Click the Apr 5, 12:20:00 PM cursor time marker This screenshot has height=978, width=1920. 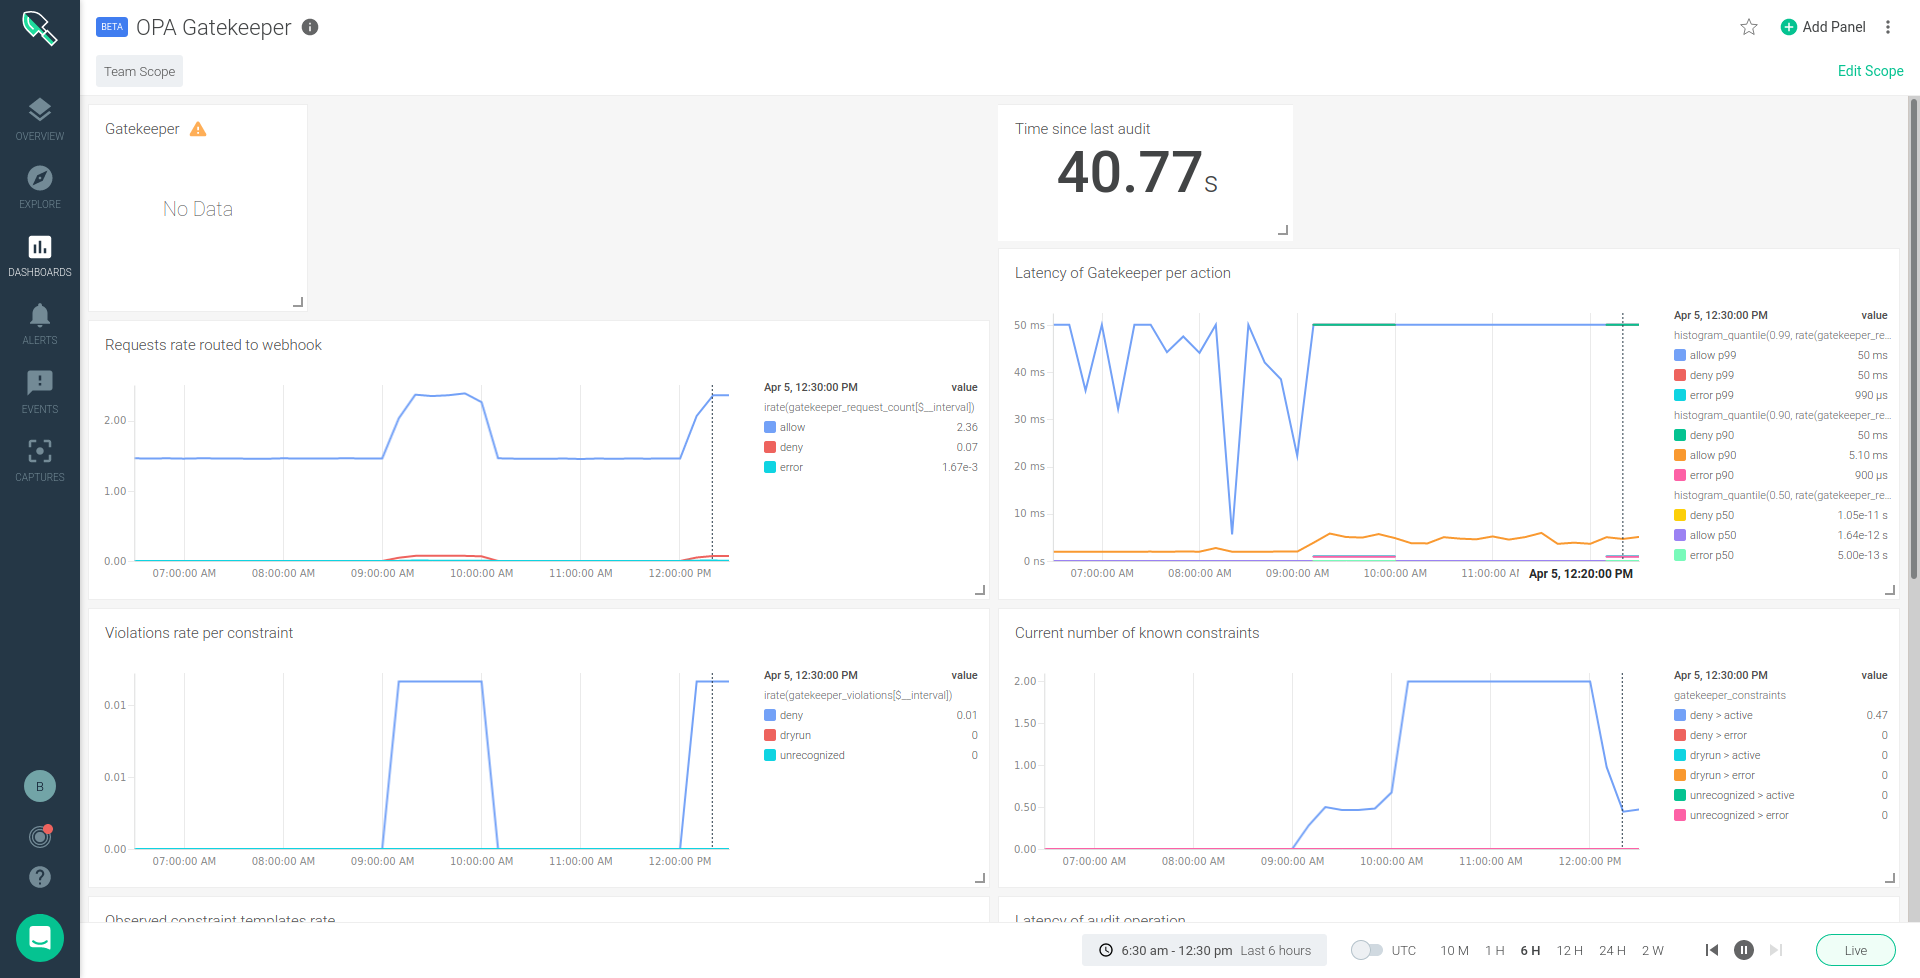tap(1581, 574)
